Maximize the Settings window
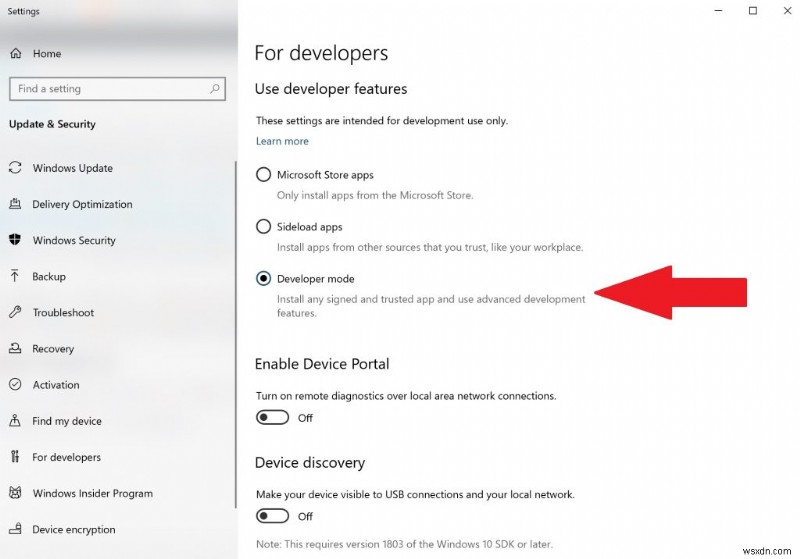Viewport: 800px width, 559px height. [753, 11]
